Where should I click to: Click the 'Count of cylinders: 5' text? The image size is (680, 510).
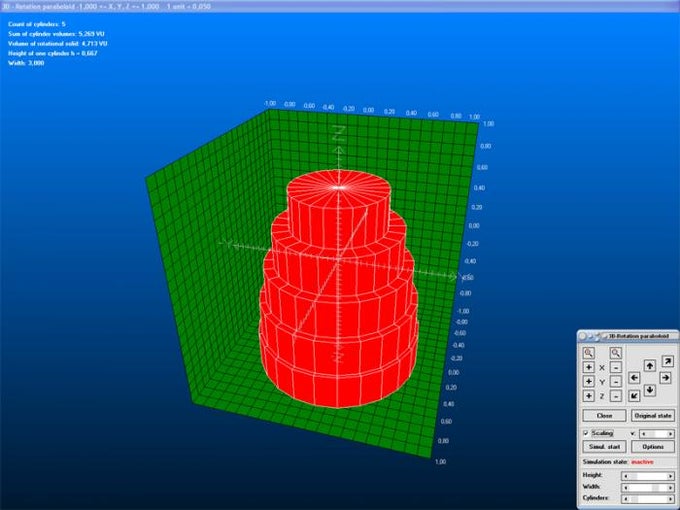point(37,24)
